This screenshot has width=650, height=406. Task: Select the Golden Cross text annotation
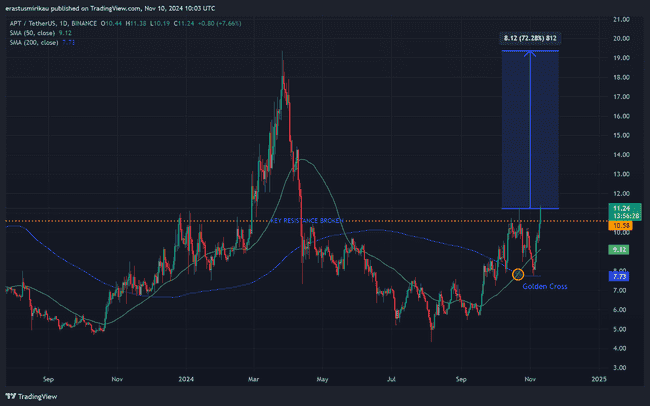[x=544, y=286]
